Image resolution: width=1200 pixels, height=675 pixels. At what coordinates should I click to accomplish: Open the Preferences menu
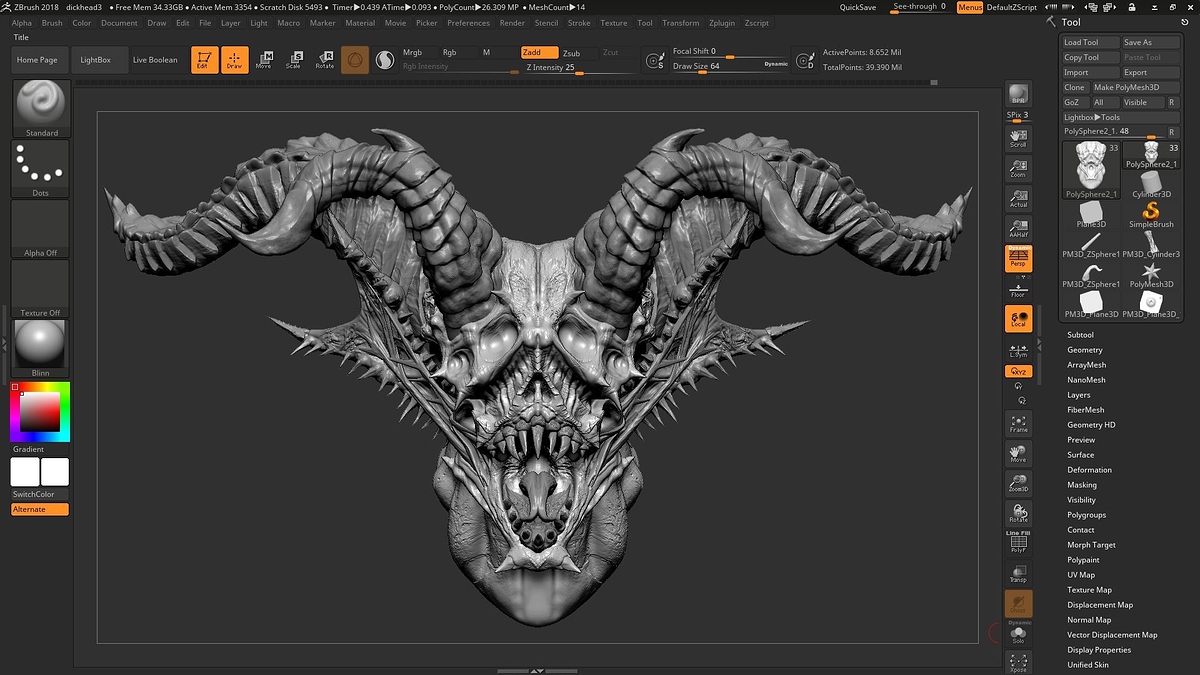click(x=468, y=23)
